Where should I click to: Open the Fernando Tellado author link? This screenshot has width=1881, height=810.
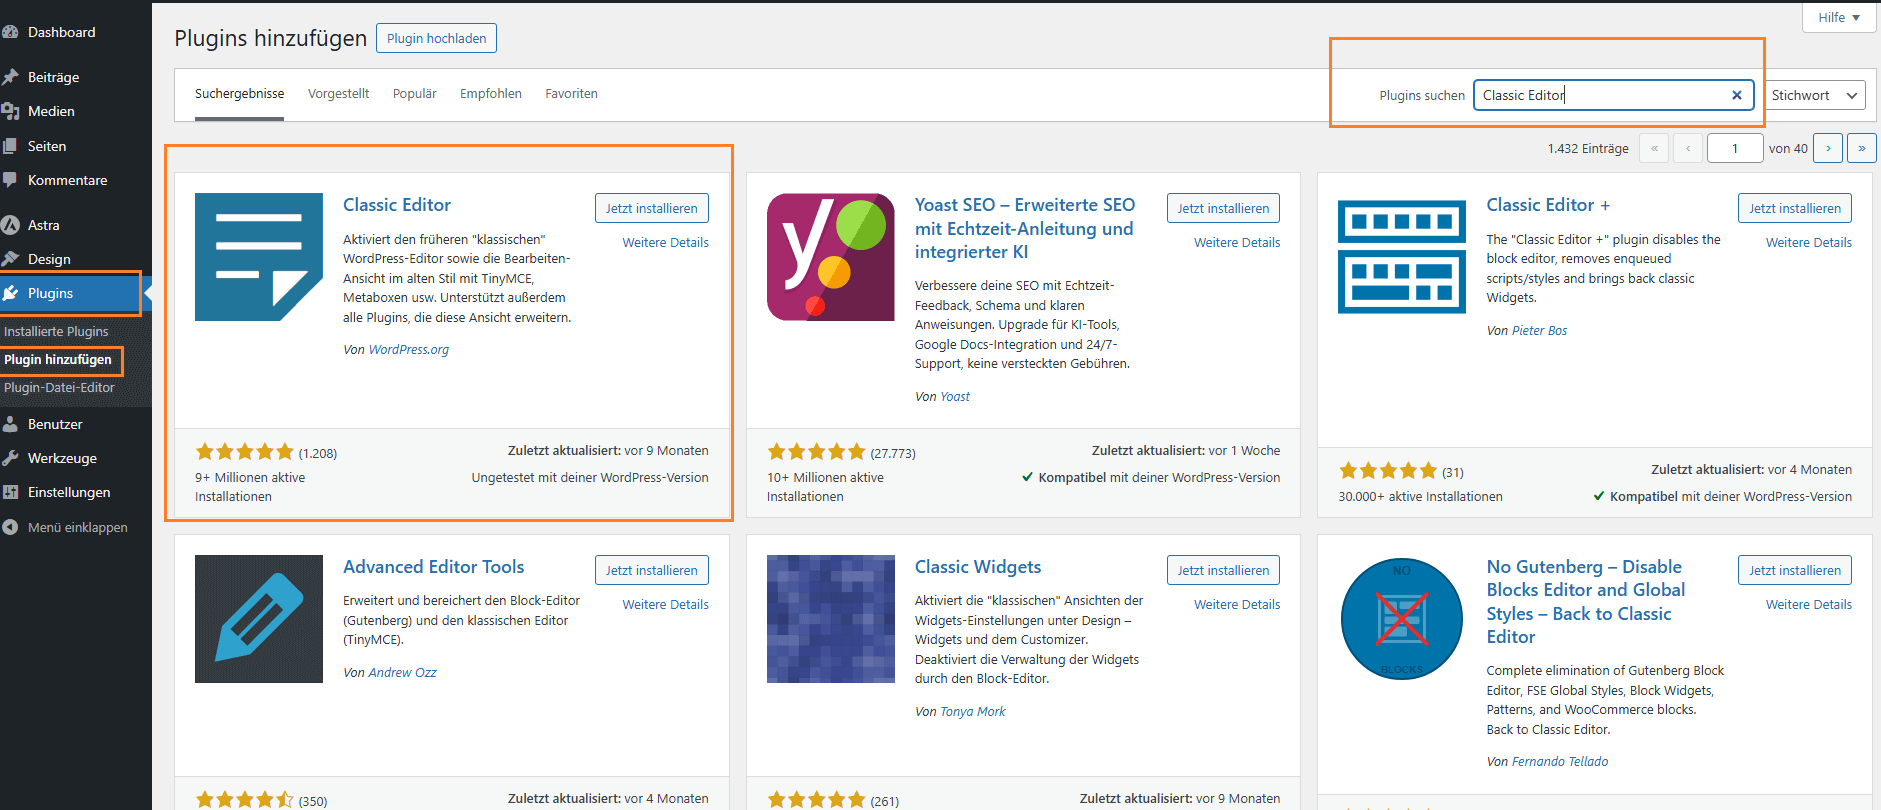pos(1559,761)
